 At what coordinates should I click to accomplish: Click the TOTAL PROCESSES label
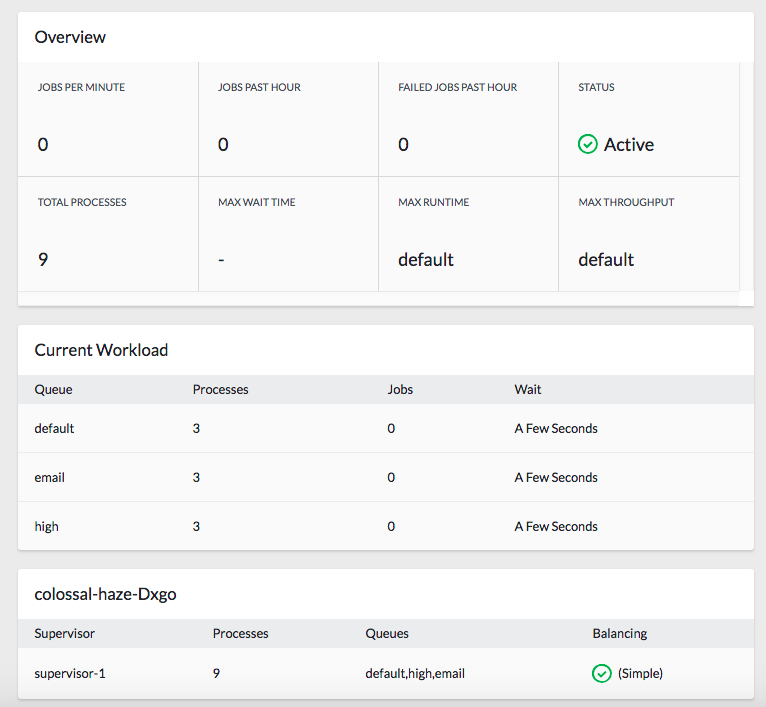82,202
